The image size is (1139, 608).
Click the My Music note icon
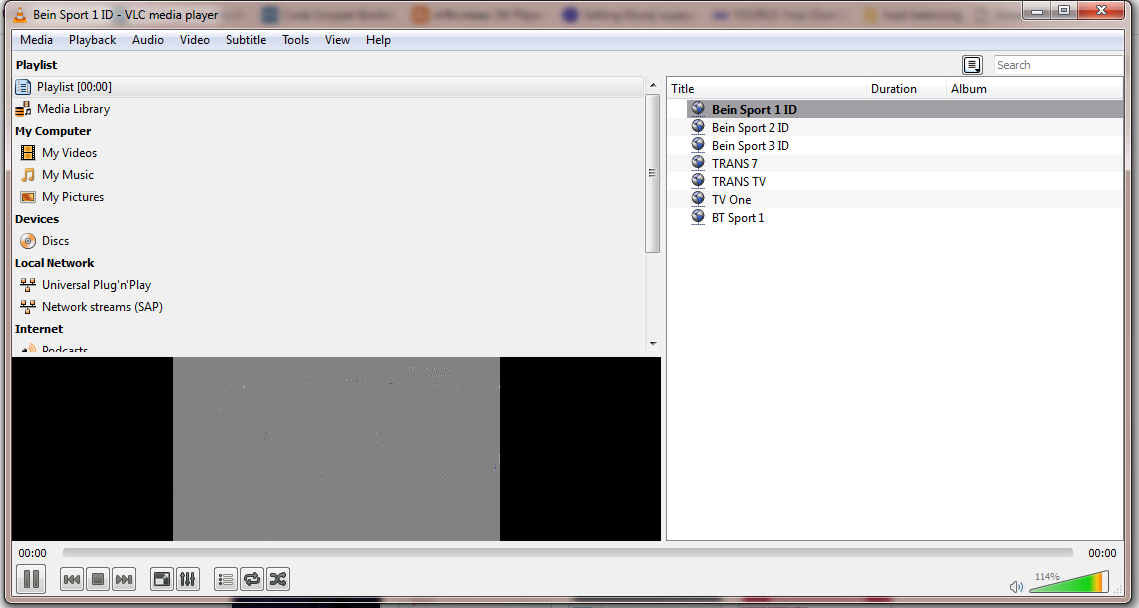[28, 174]
